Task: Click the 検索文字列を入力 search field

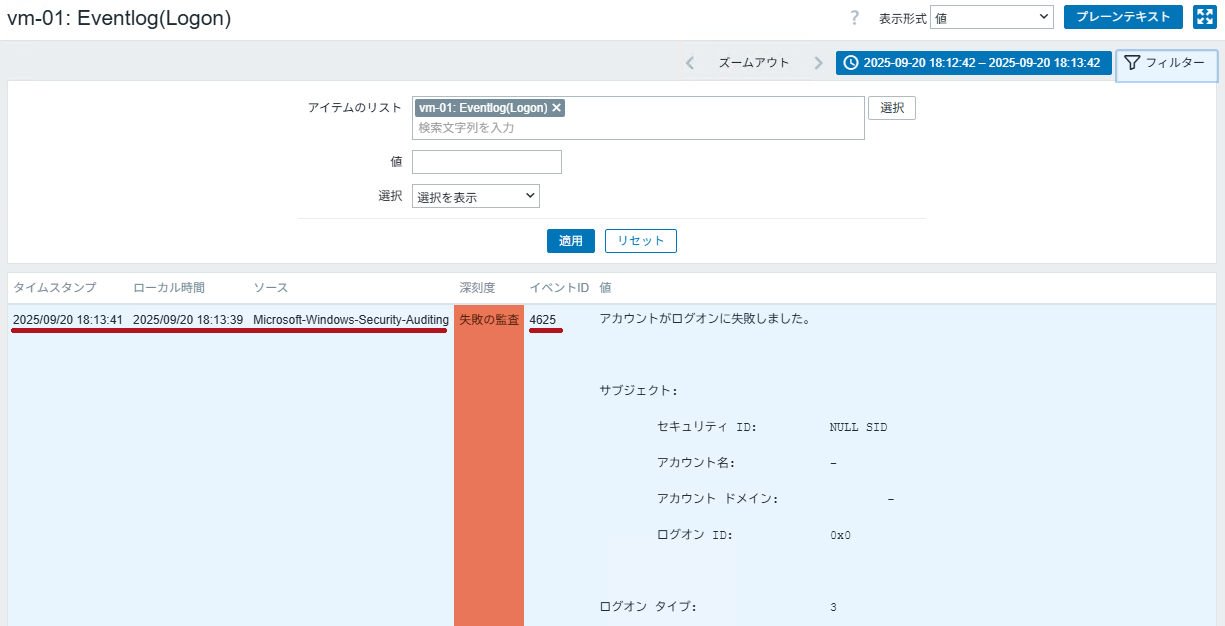Action: coord(638,128)
